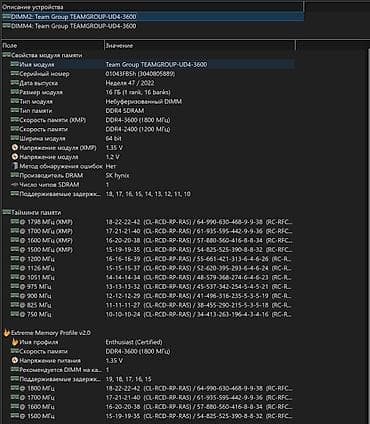Click the value Неделя 47 / 2022
This screenshot has width=370, height=424.
[x=130, y=83]
